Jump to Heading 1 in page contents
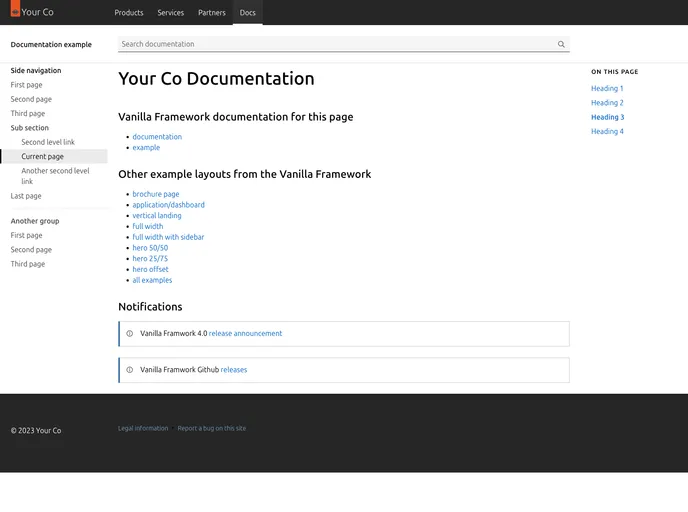The height and width of the screenshot is (512, 688). pyautogui.click(x=607, y=89)
